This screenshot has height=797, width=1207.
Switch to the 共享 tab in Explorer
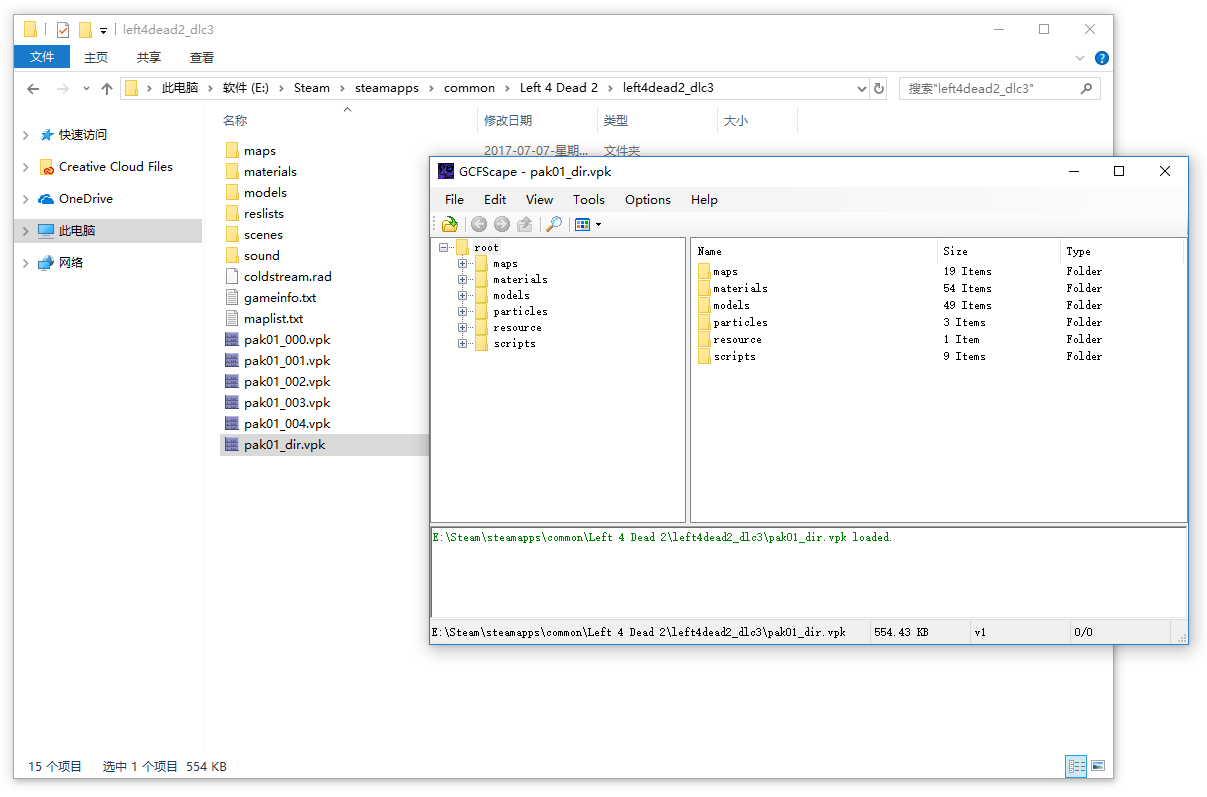(149, 57)
